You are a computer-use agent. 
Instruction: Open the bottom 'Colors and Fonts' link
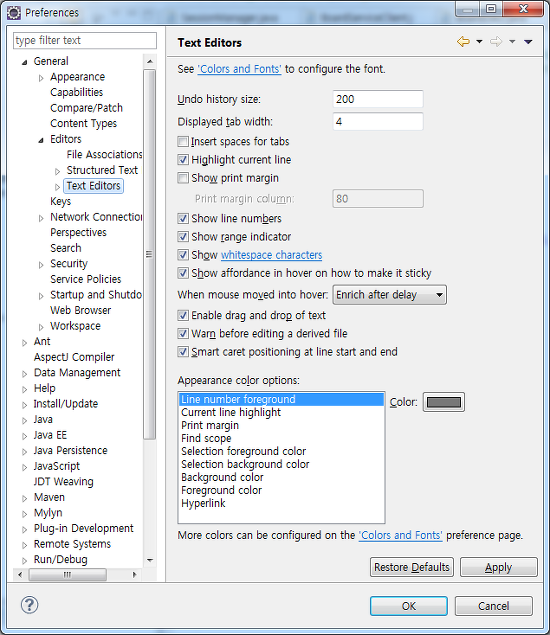point(401,535)
